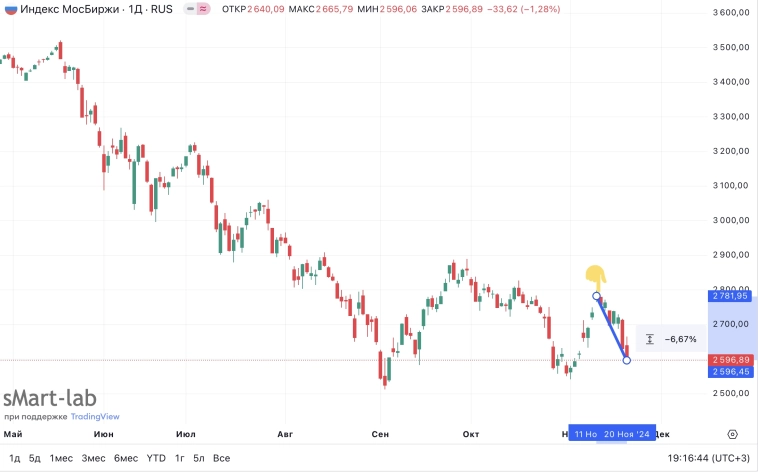Image resolution: width=758 pixels, height=474 pixels.
Task: Display the Все full range
Action: pos(222,458)
